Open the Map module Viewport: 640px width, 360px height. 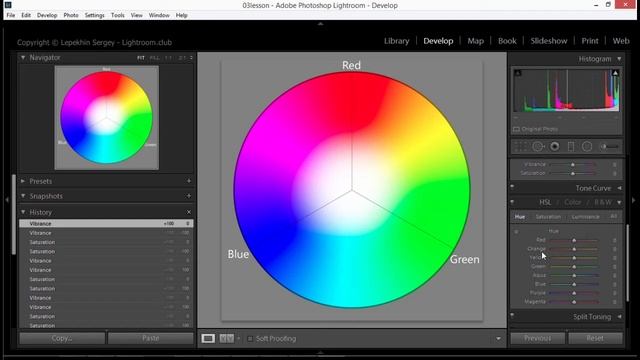click(x=476, y=41)
